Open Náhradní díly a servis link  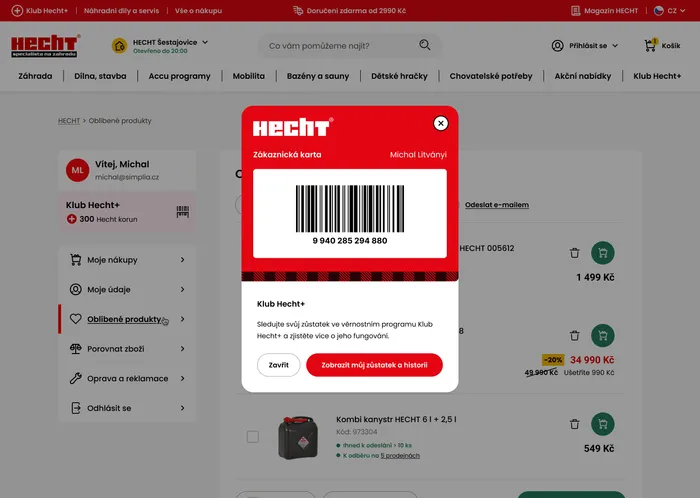tap(121, 11)
